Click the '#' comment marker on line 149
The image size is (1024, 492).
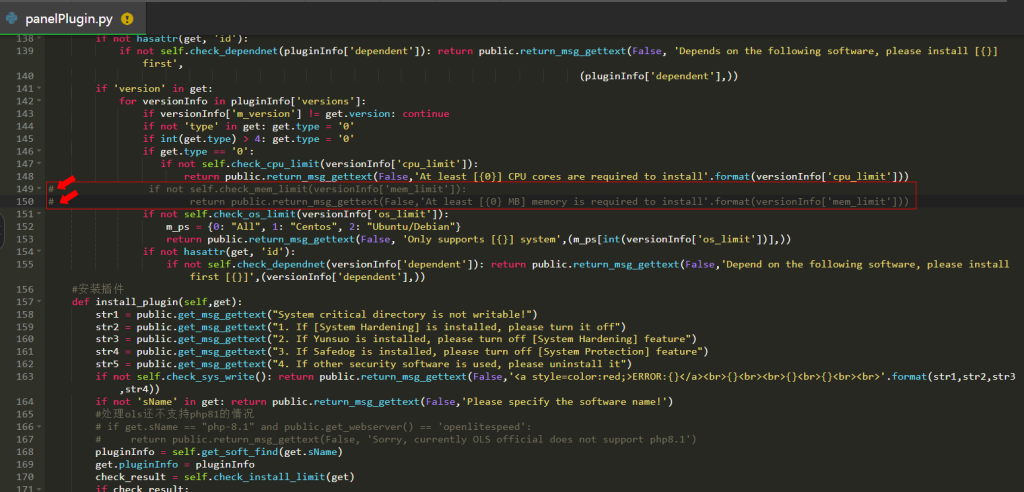[51, 188]
